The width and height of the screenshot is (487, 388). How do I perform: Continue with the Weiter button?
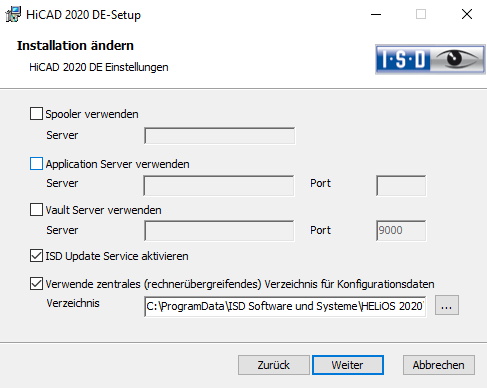[348, 365]
